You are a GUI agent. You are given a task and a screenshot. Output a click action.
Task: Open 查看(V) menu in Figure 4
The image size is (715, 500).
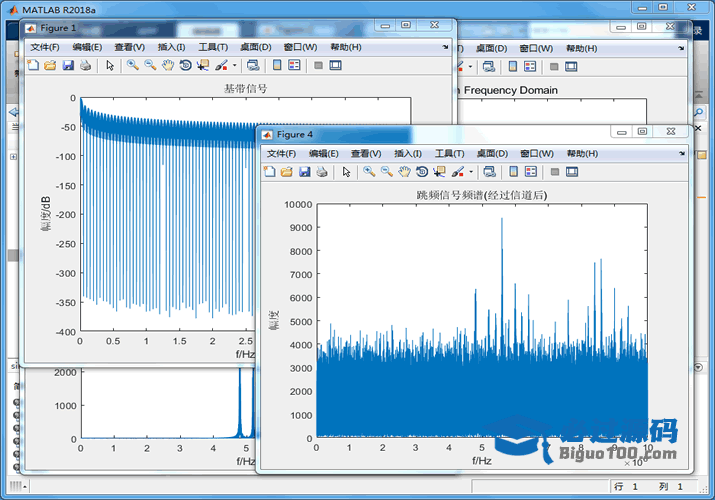point(366,154)
